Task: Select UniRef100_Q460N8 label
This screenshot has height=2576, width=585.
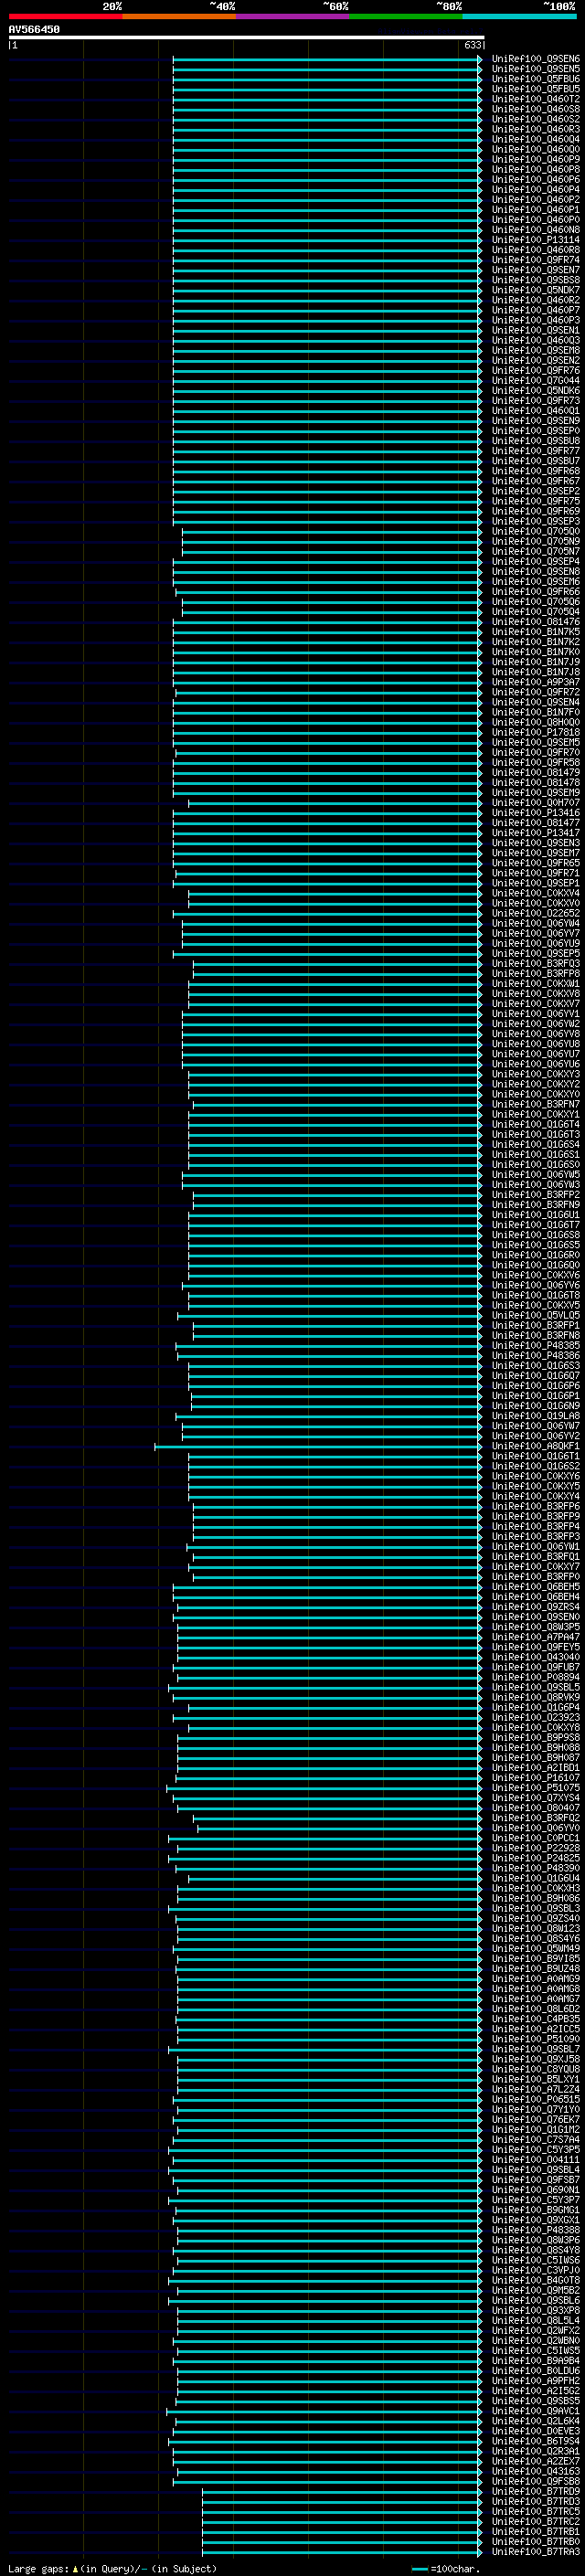Action: [x=535, y=230]
